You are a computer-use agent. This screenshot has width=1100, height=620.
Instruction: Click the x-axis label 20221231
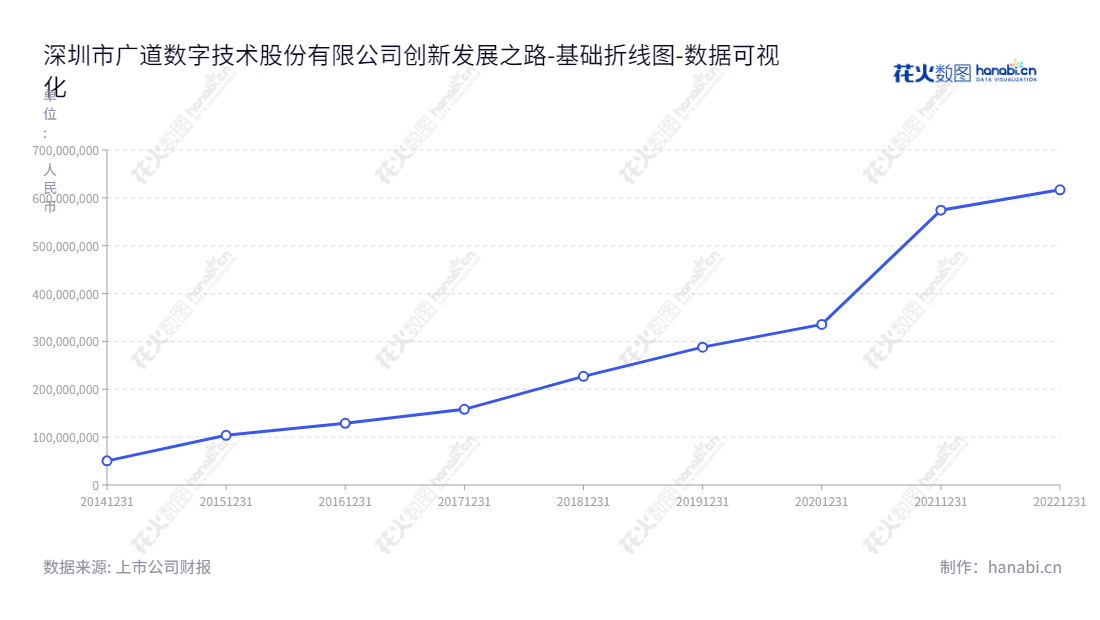point(1060,502)
